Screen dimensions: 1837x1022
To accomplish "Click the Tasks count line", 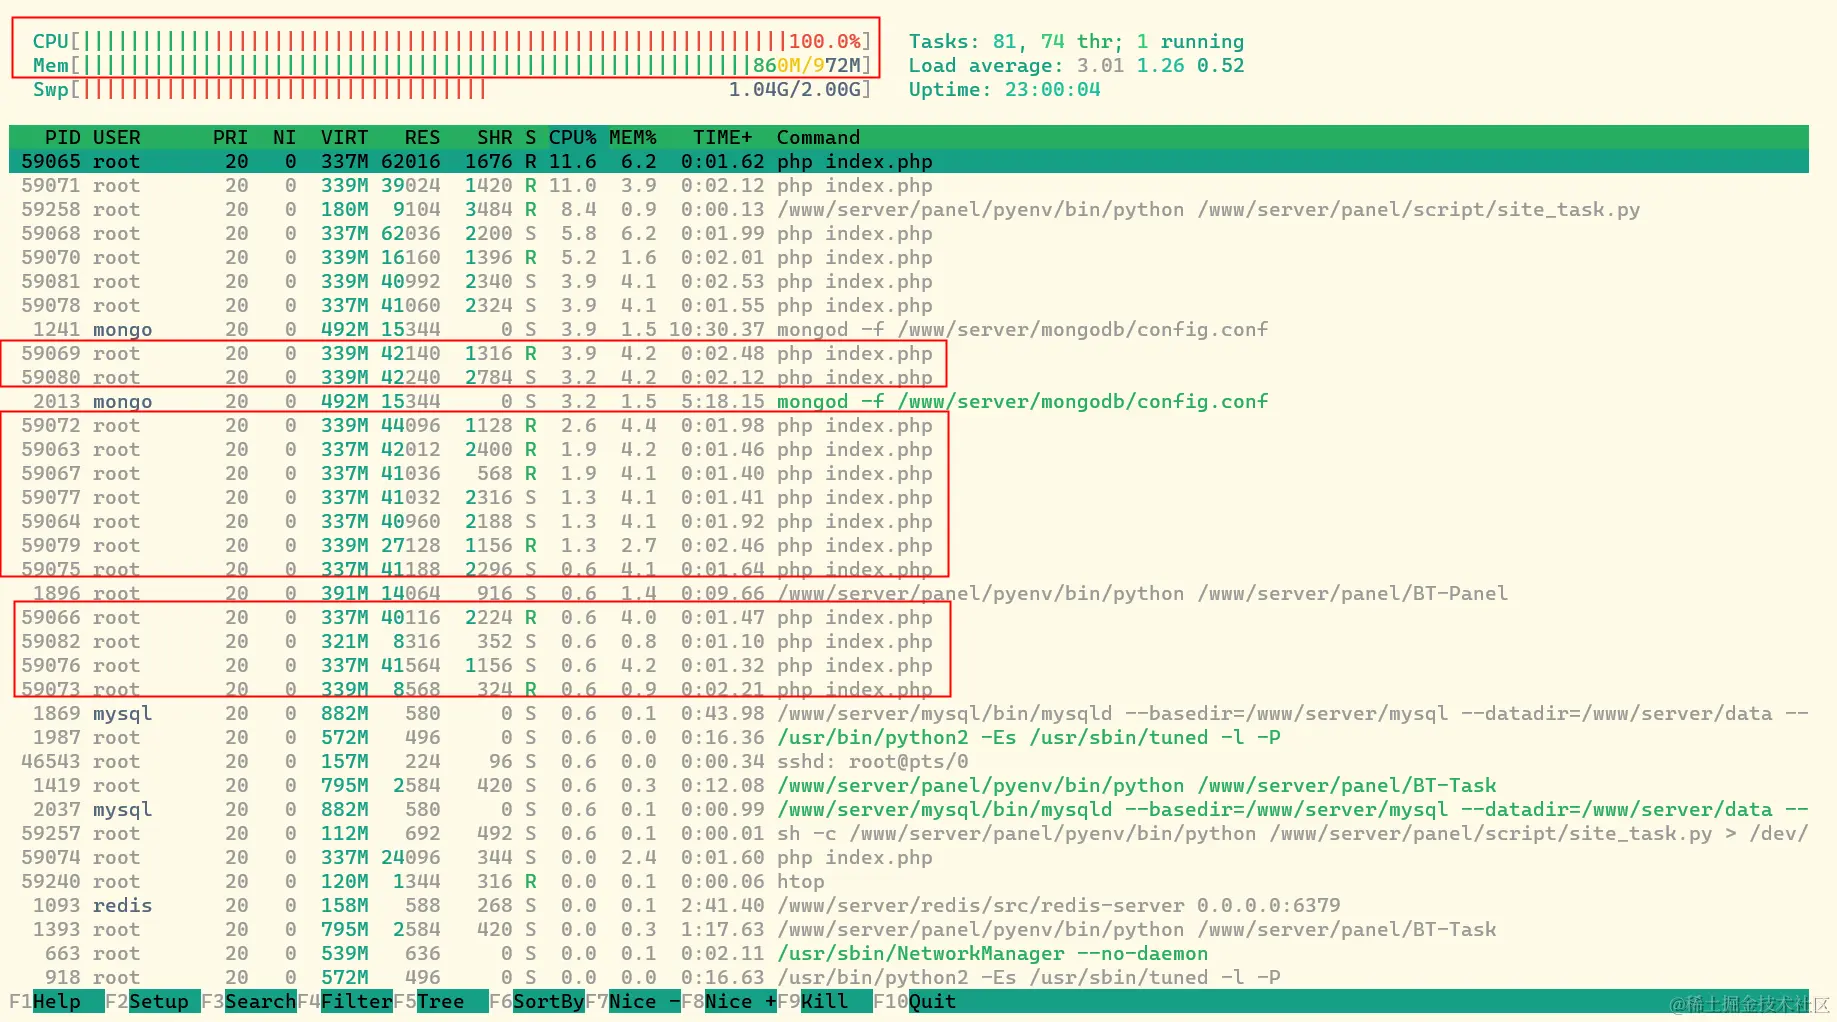I will tap(1076, 41).
